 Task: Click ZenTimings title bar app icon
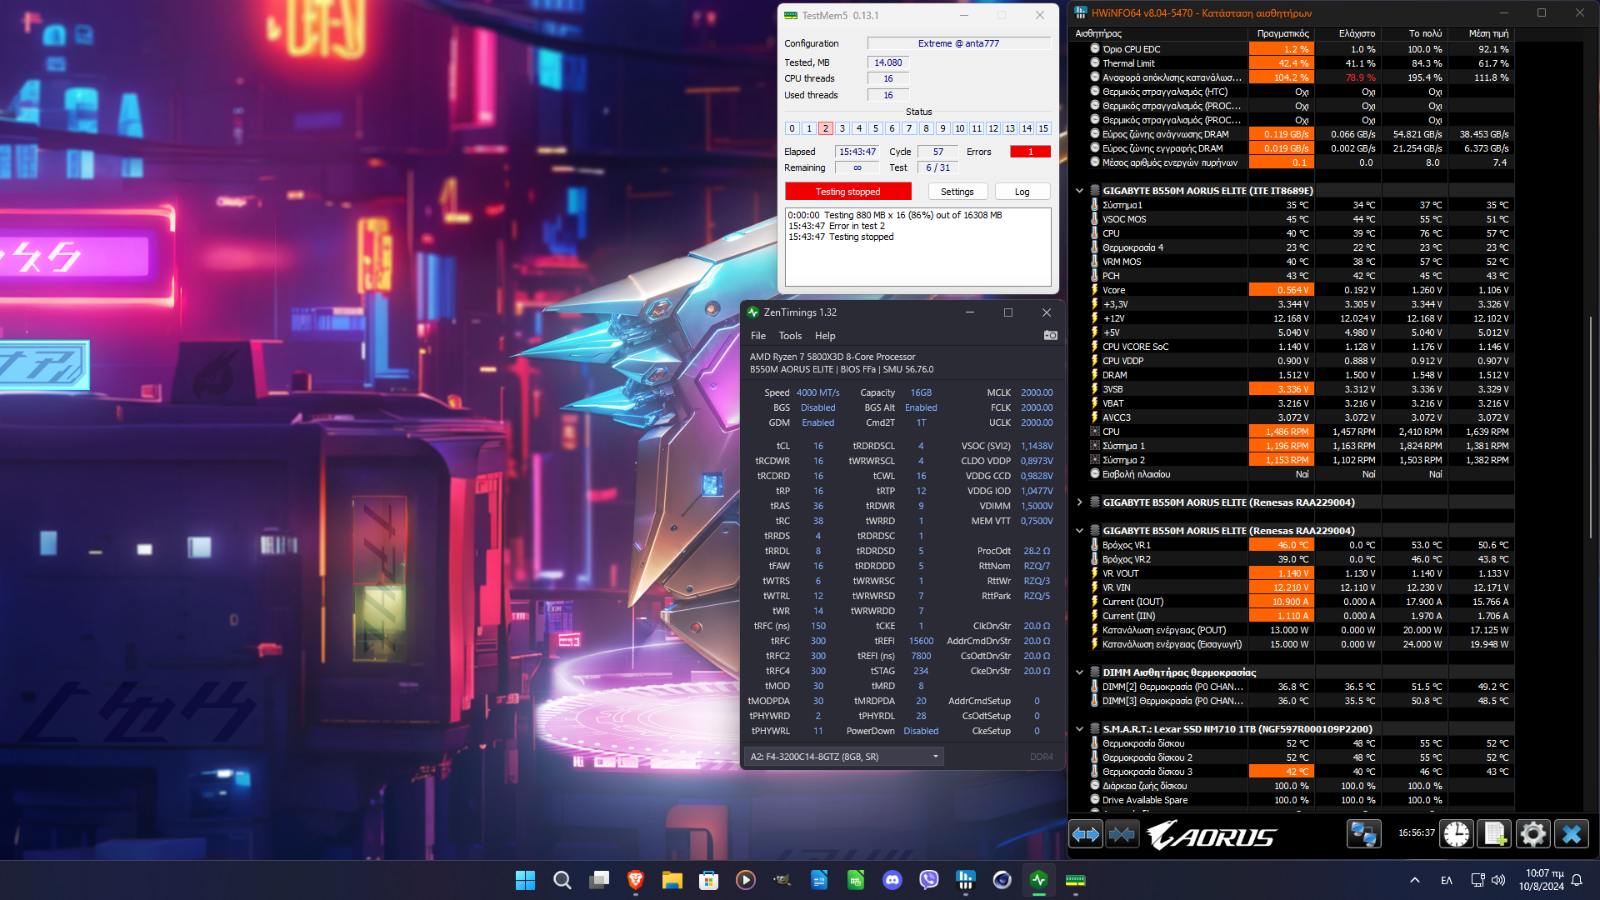click(x=753, y=312)
